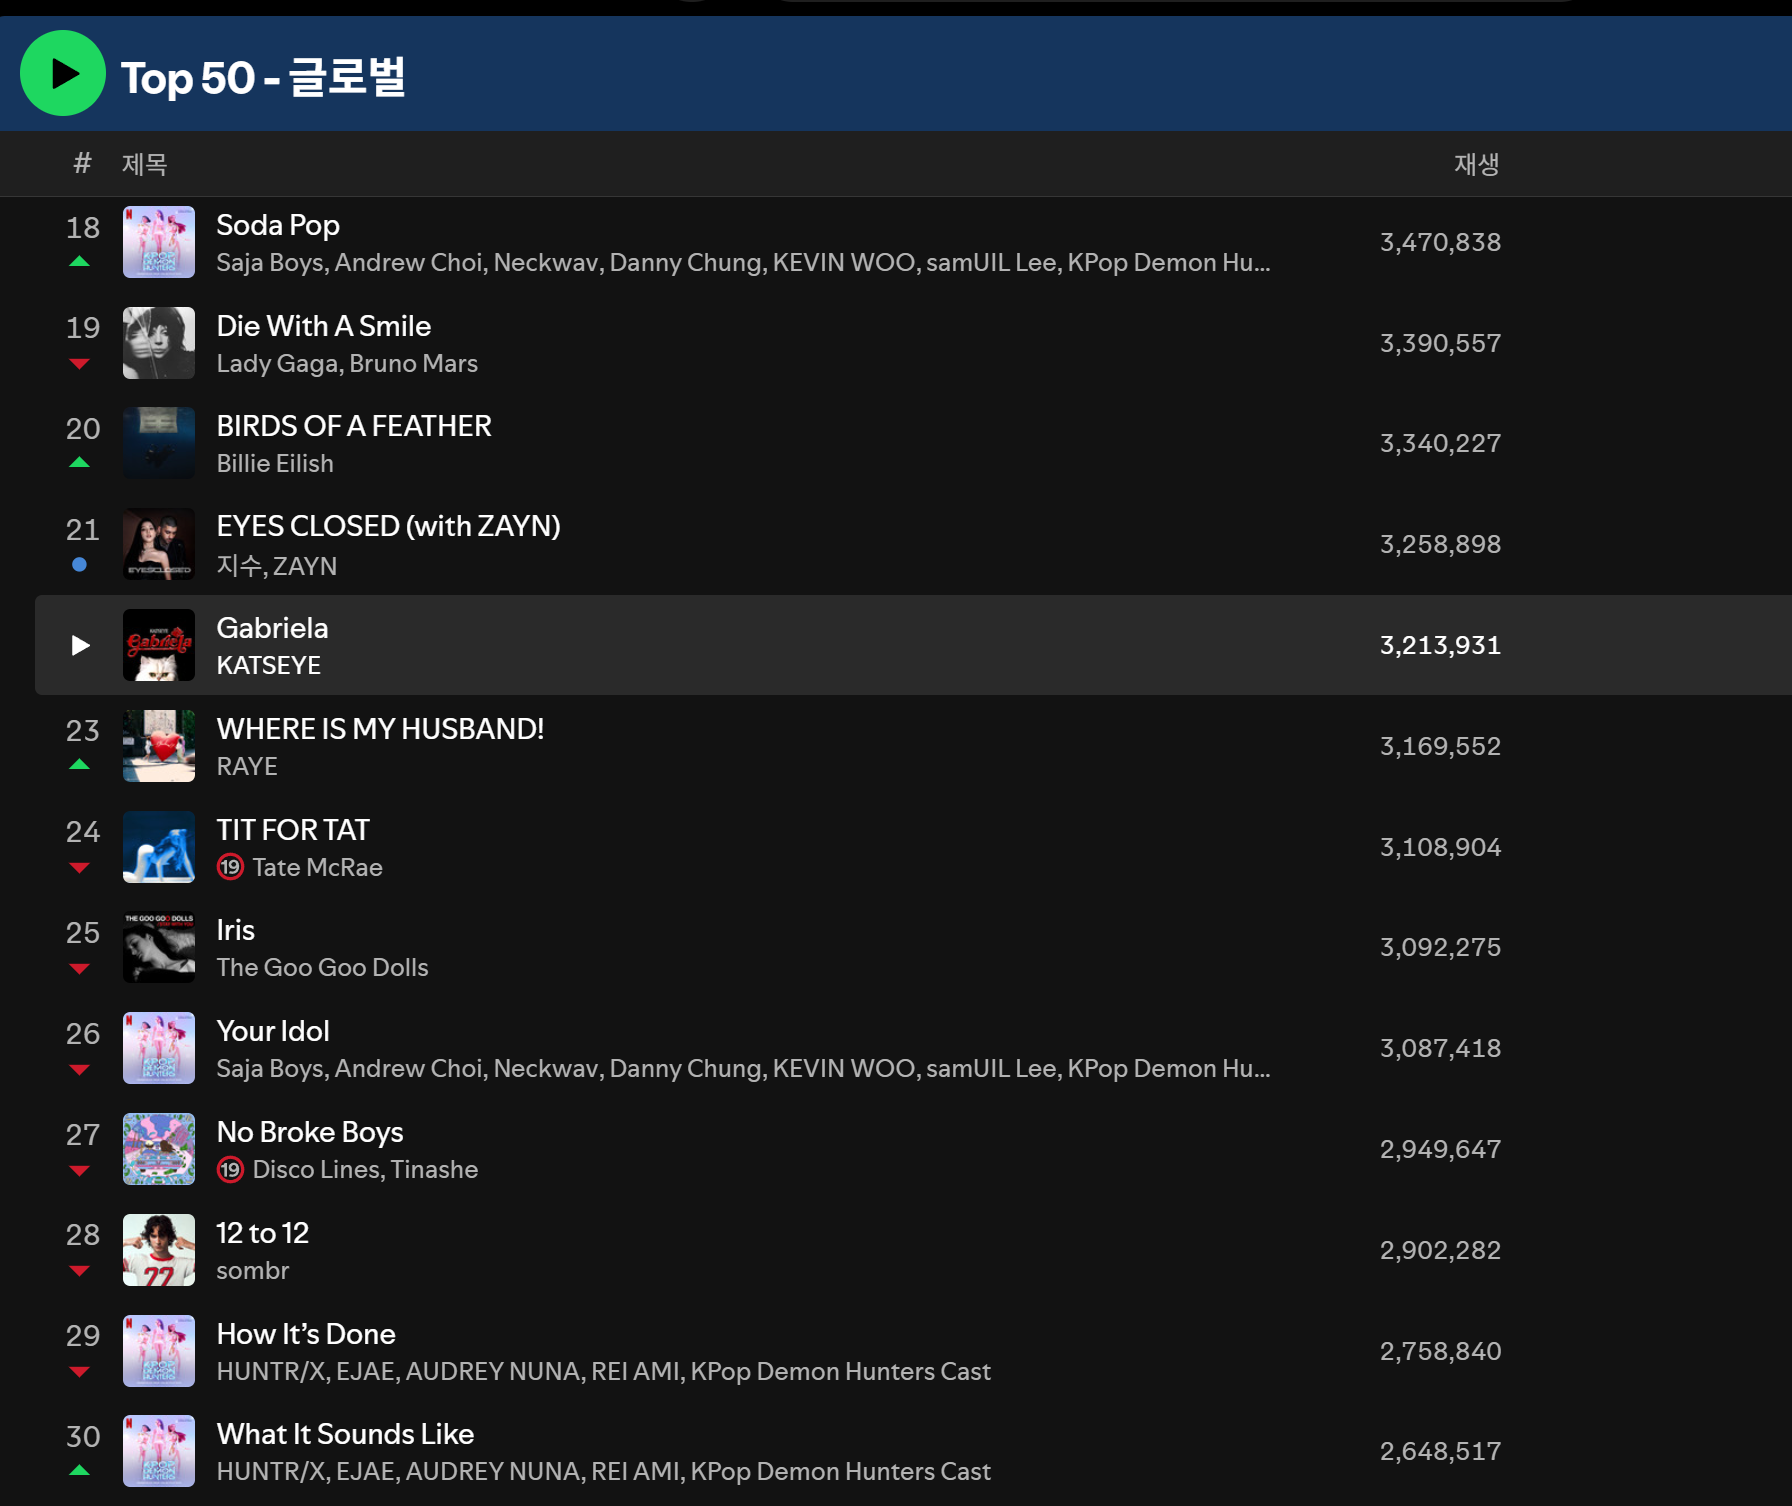Screen dimensions: 1792x1506
Task: Play the highlighted Gabriela track
Action: 81,646
